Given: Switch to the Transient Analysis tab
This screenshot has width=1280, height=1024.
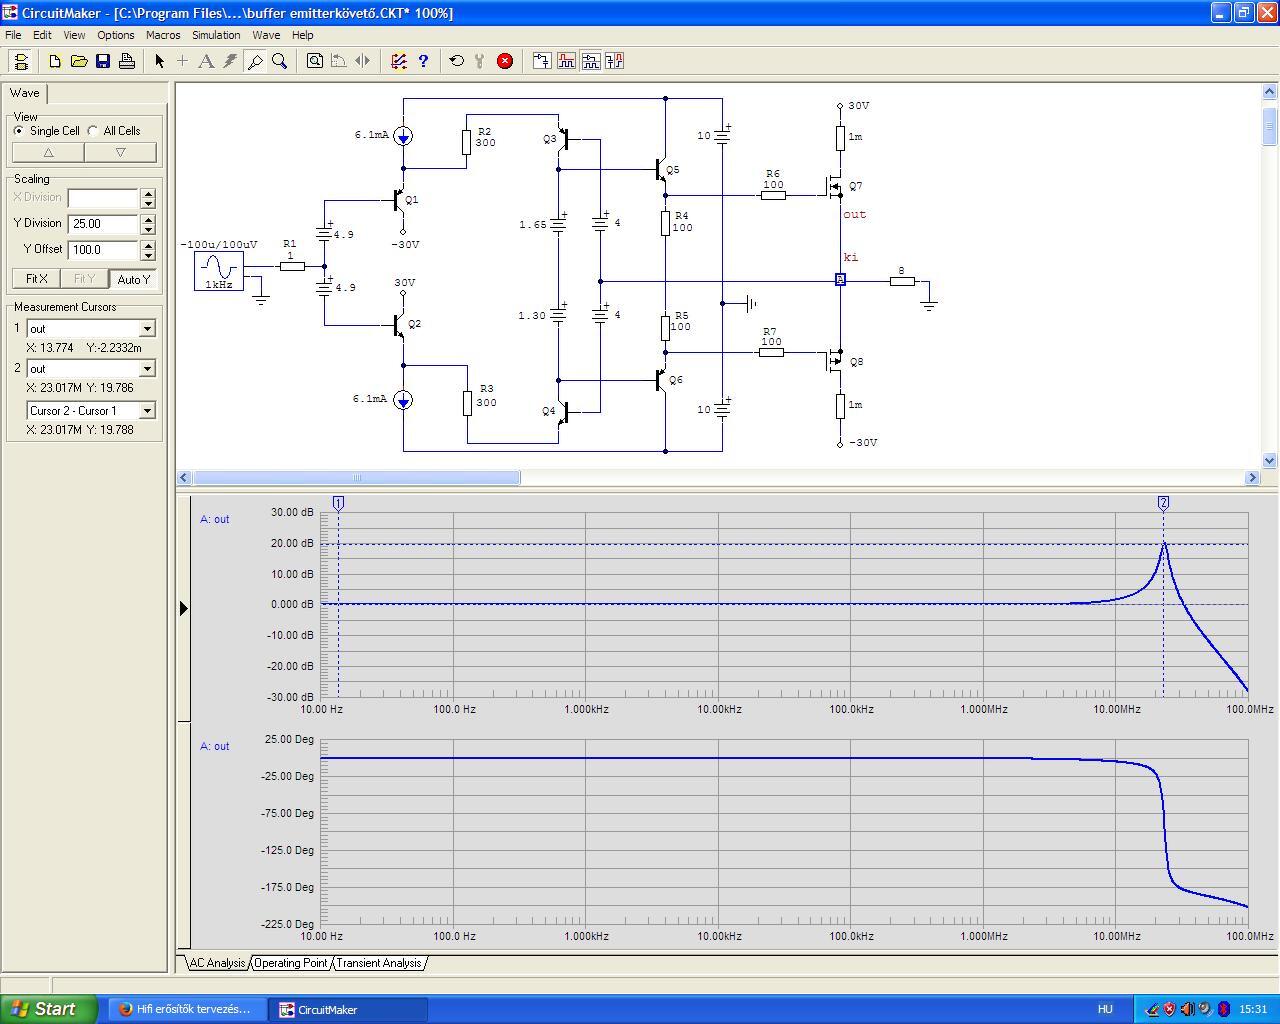Looking at the screenshot, I should [x=378, y=963].
